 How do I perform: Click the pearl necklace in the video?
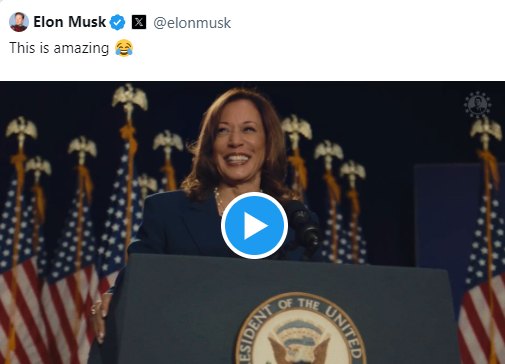click(218, 200)
